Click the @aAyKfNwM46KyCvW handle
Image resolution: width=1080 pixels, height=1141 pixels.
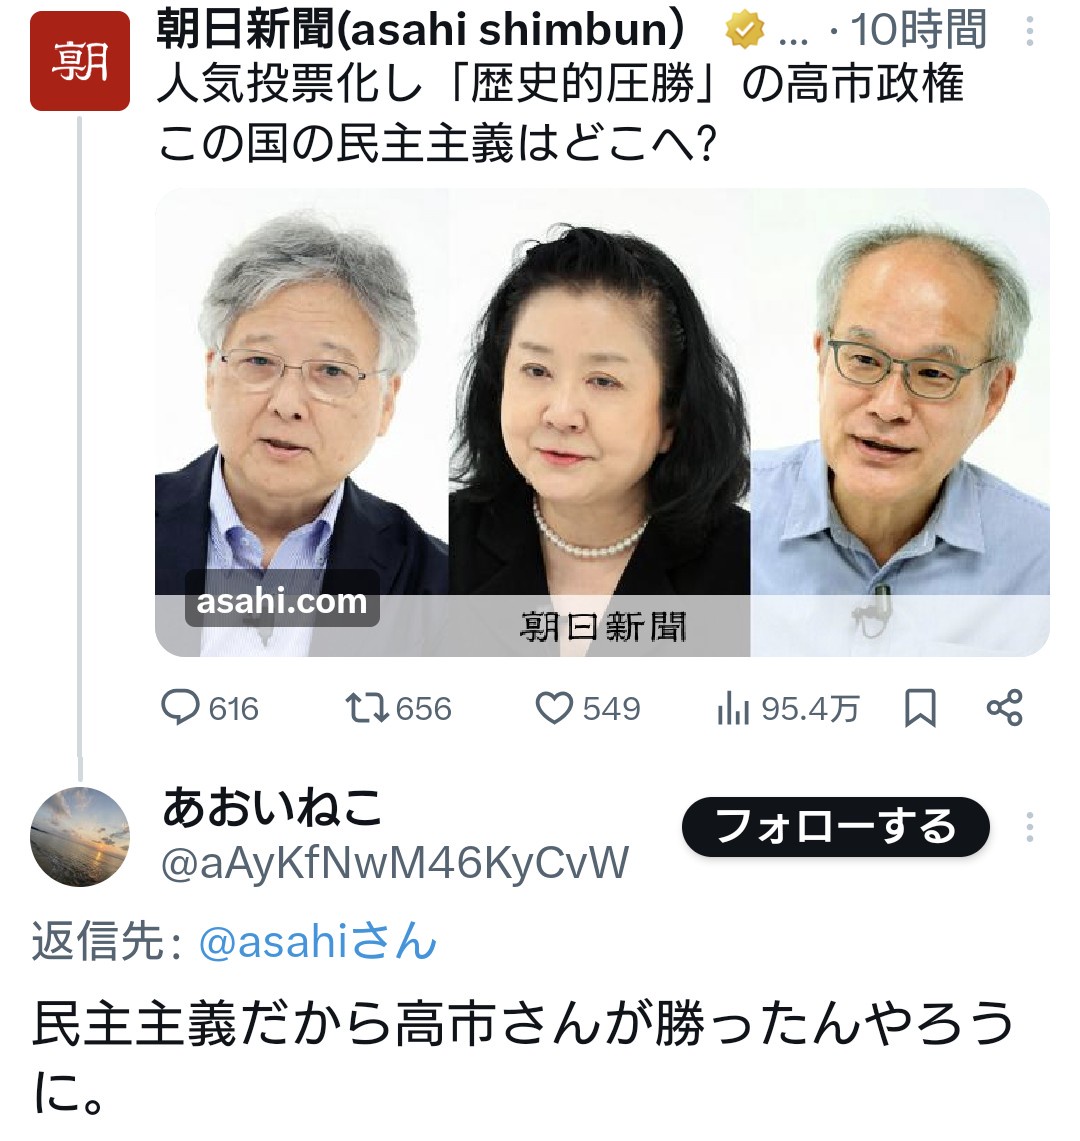(395, 863)
